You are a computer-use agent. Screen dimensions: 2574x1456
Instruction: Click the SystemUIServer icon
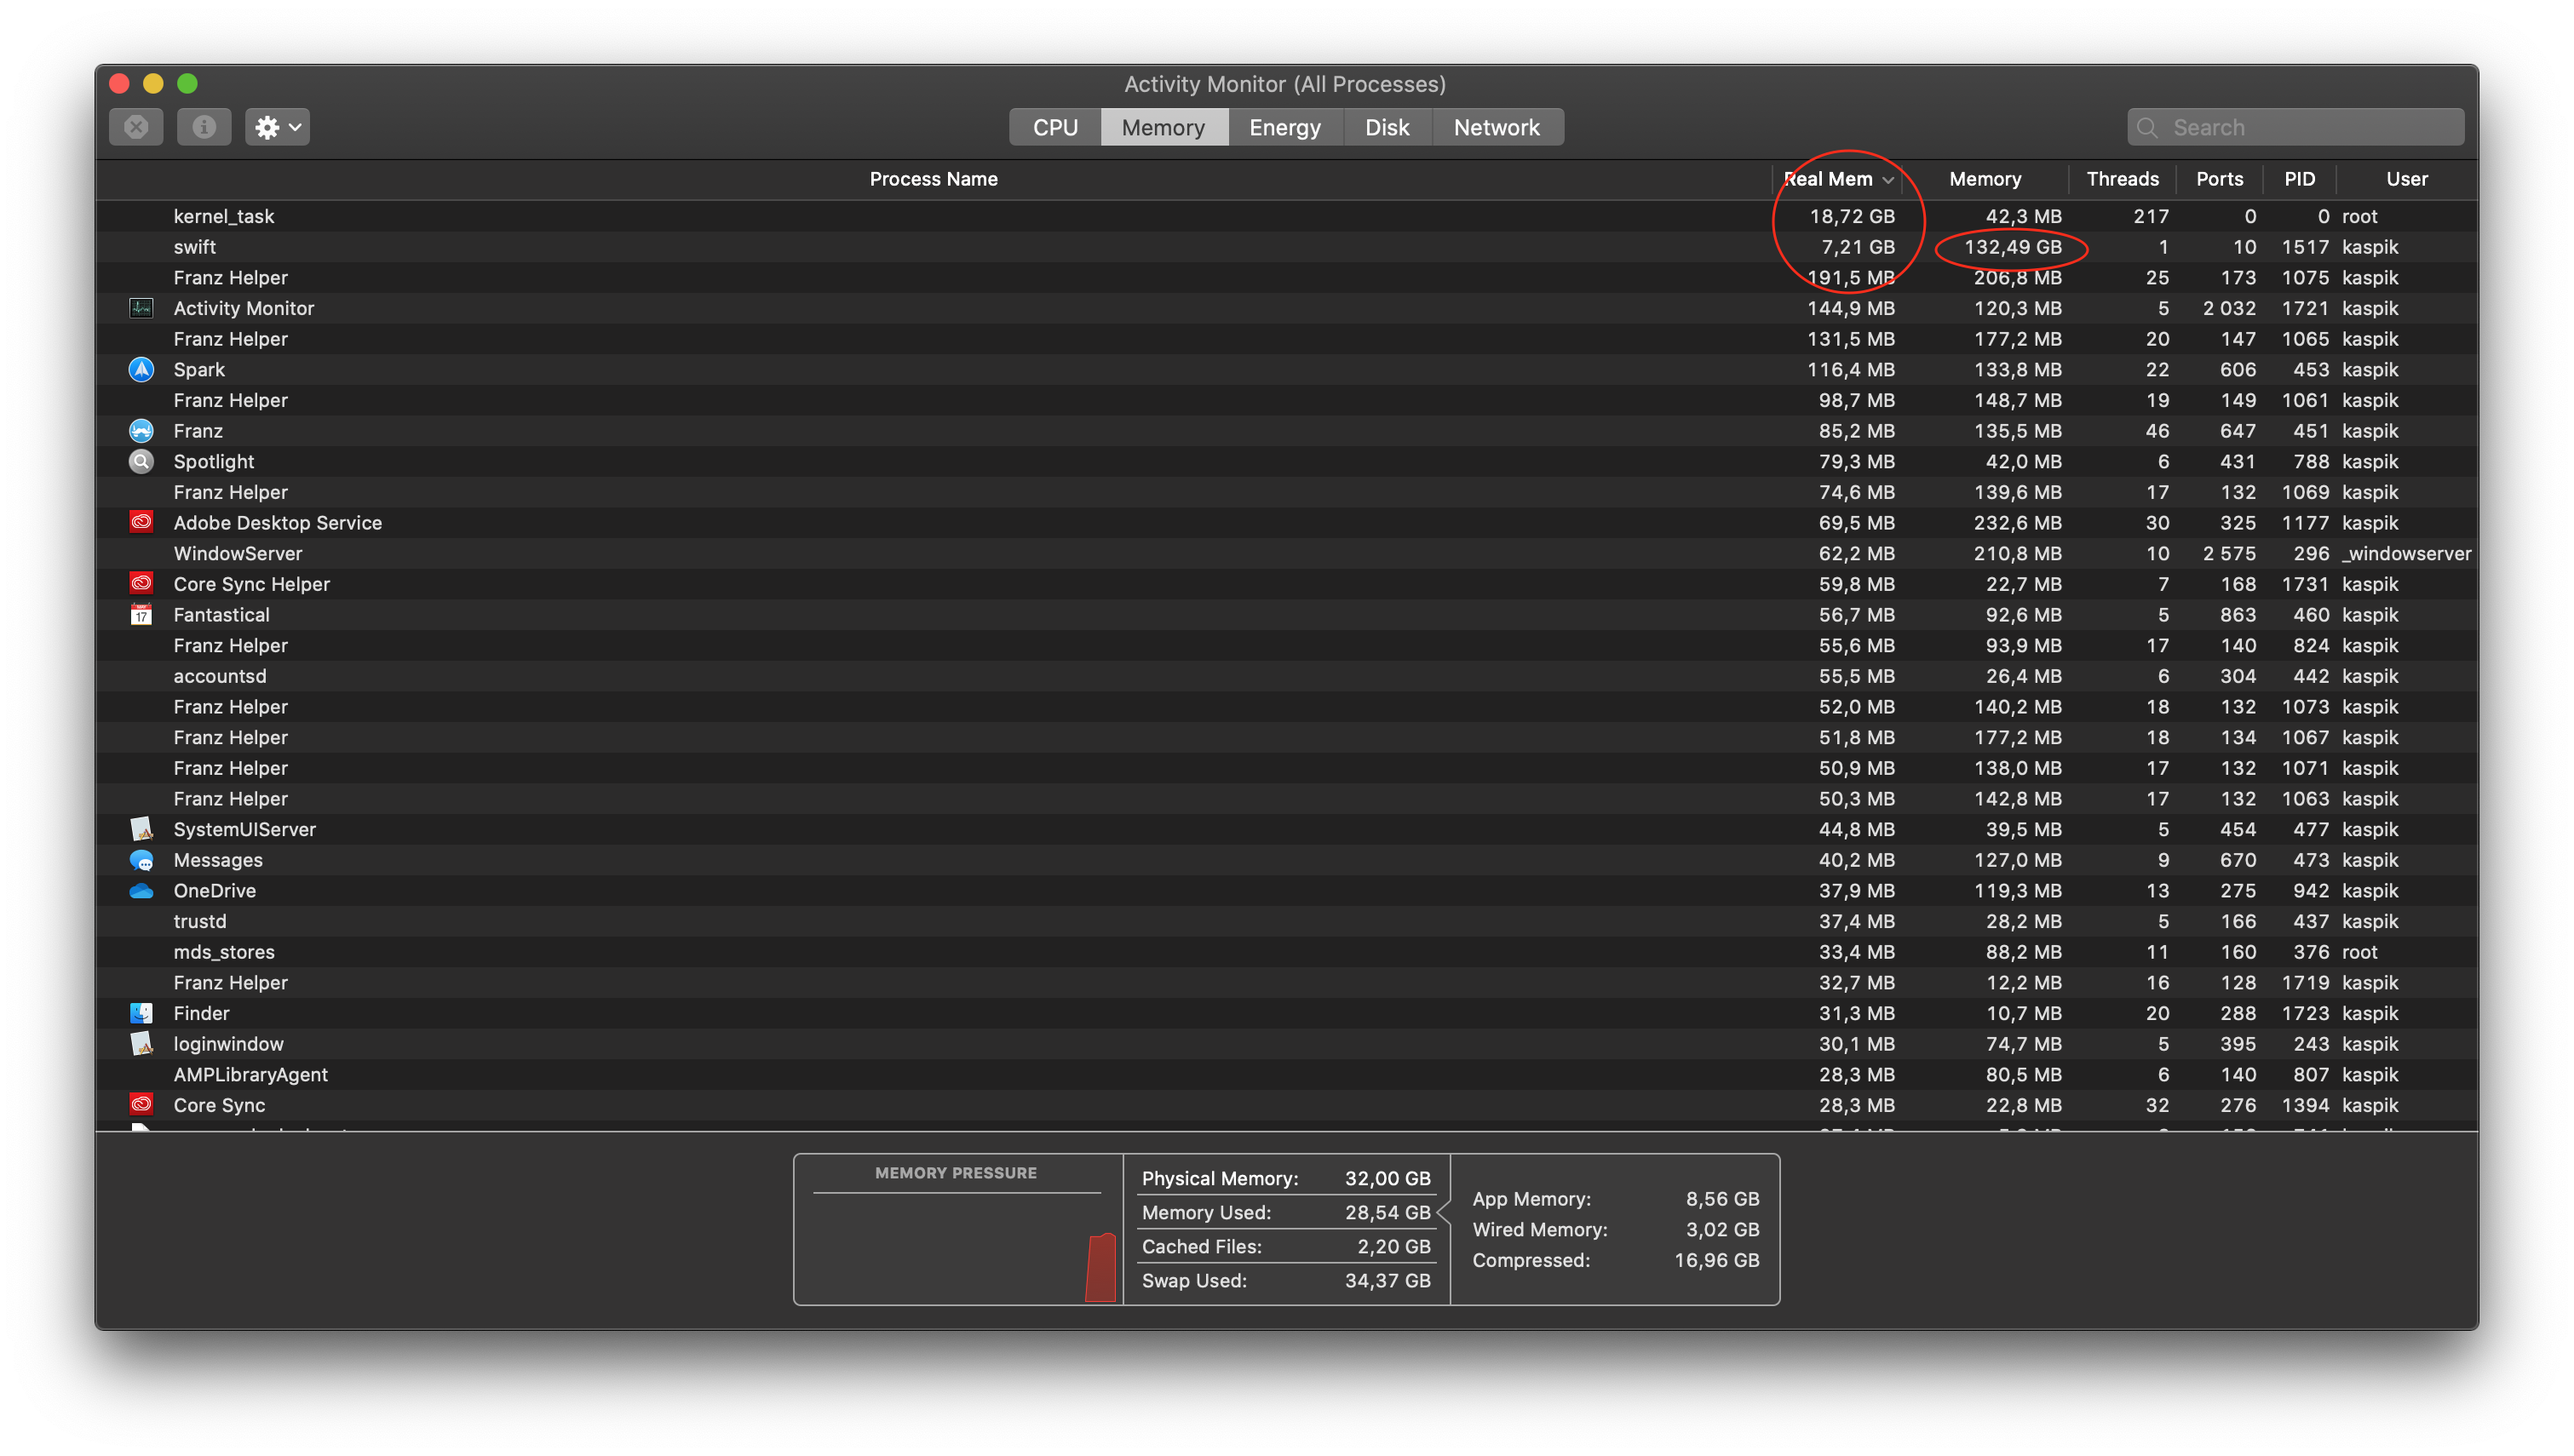point(141,829)
